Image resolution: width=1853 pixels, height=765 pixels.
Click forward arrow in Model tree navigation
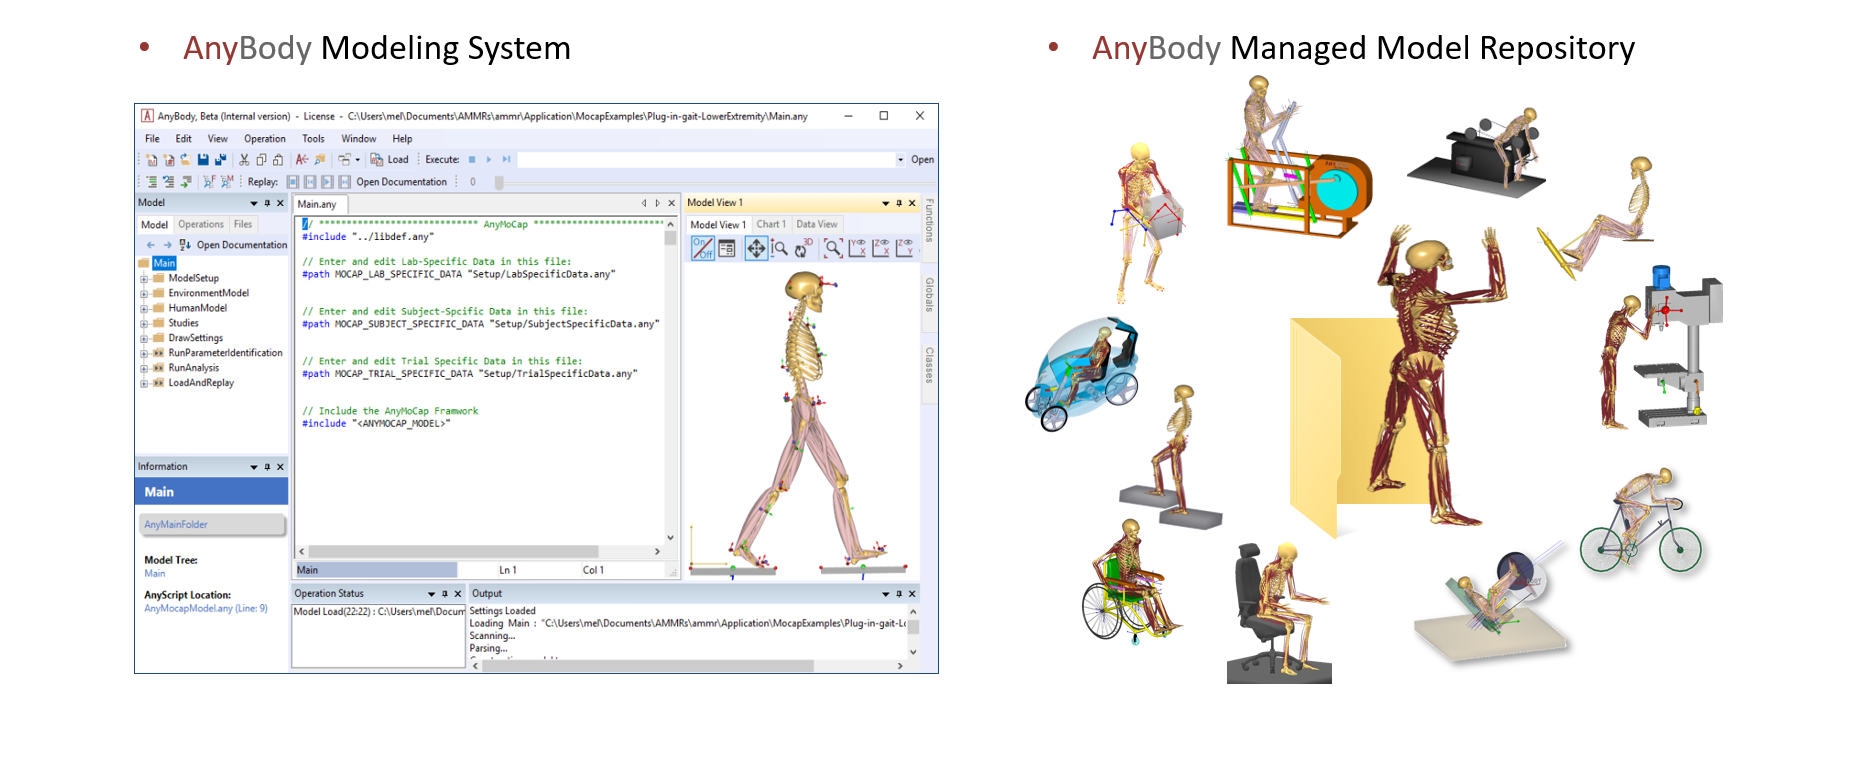(167, 245)
